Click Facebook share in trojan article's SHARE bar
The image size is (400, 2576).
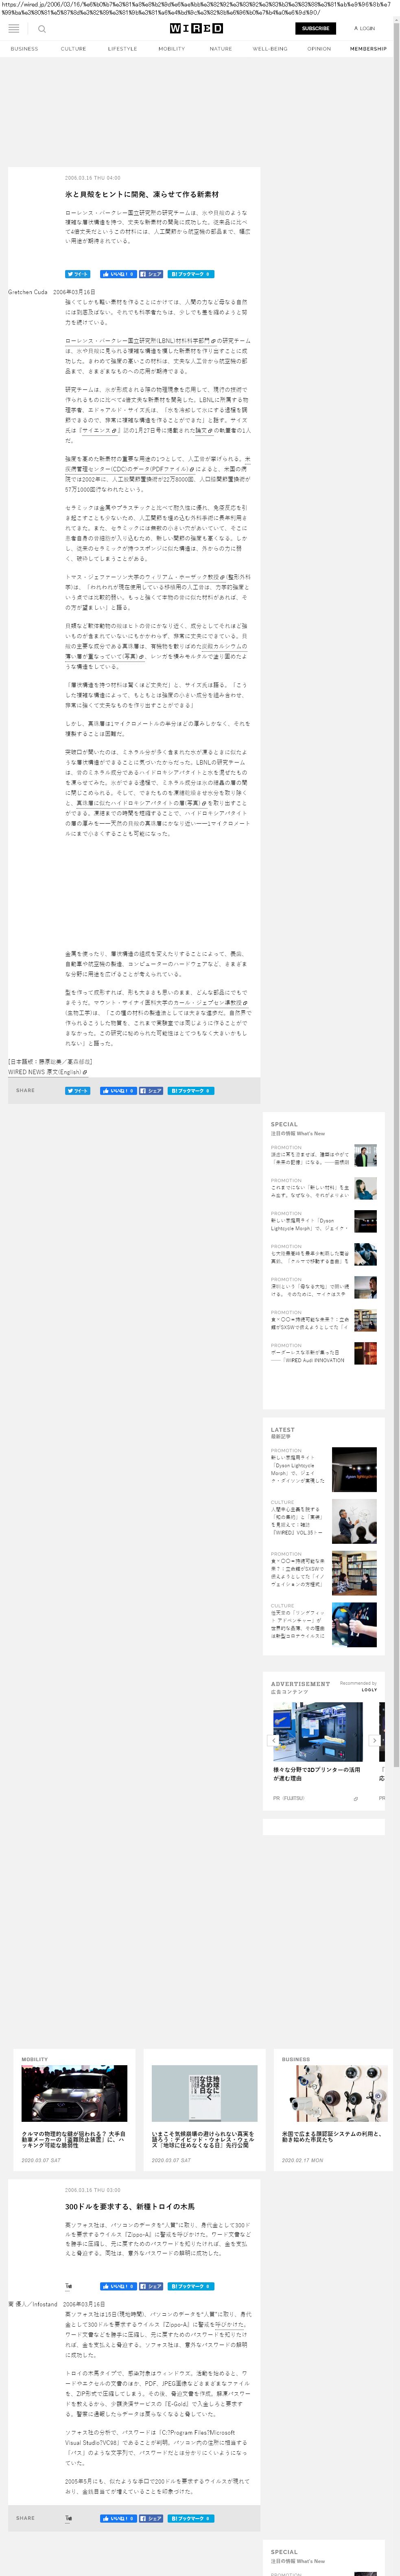[x=151, y=2519]
